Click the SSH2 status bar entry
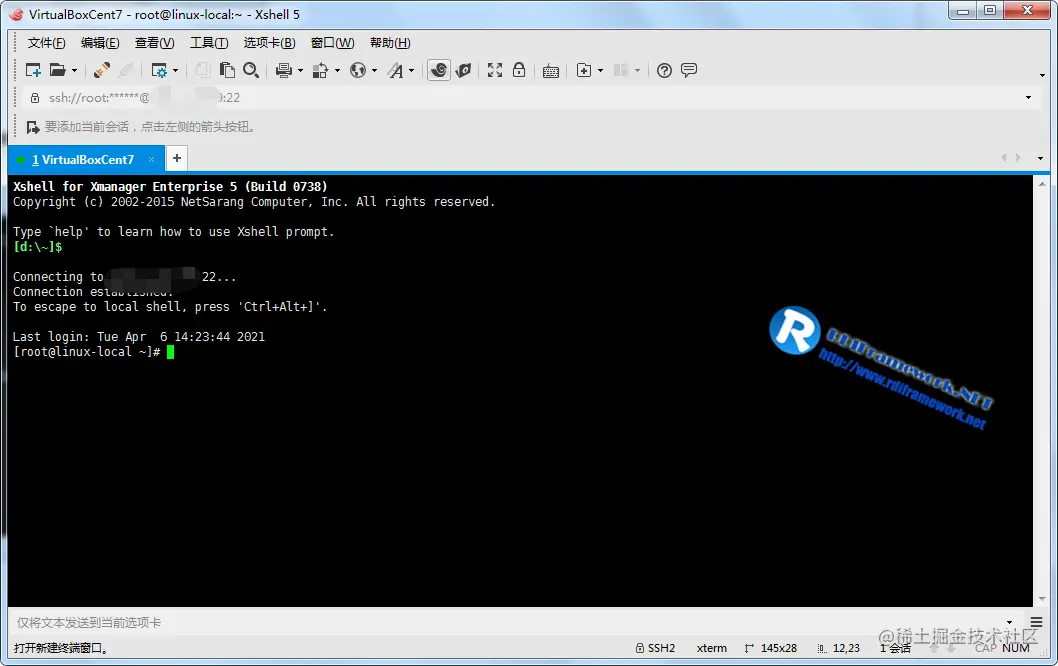 pyautogui.click(x=655, y=648)
